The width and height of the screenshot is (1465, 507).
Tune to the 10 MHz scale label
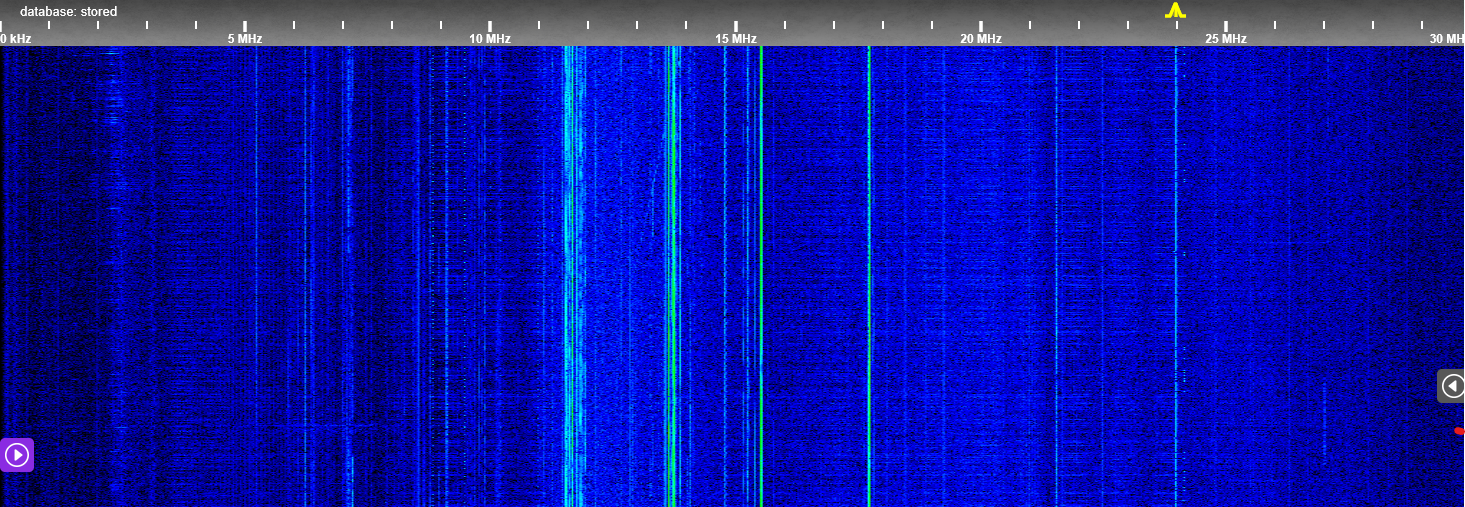(x=490, y=39)
